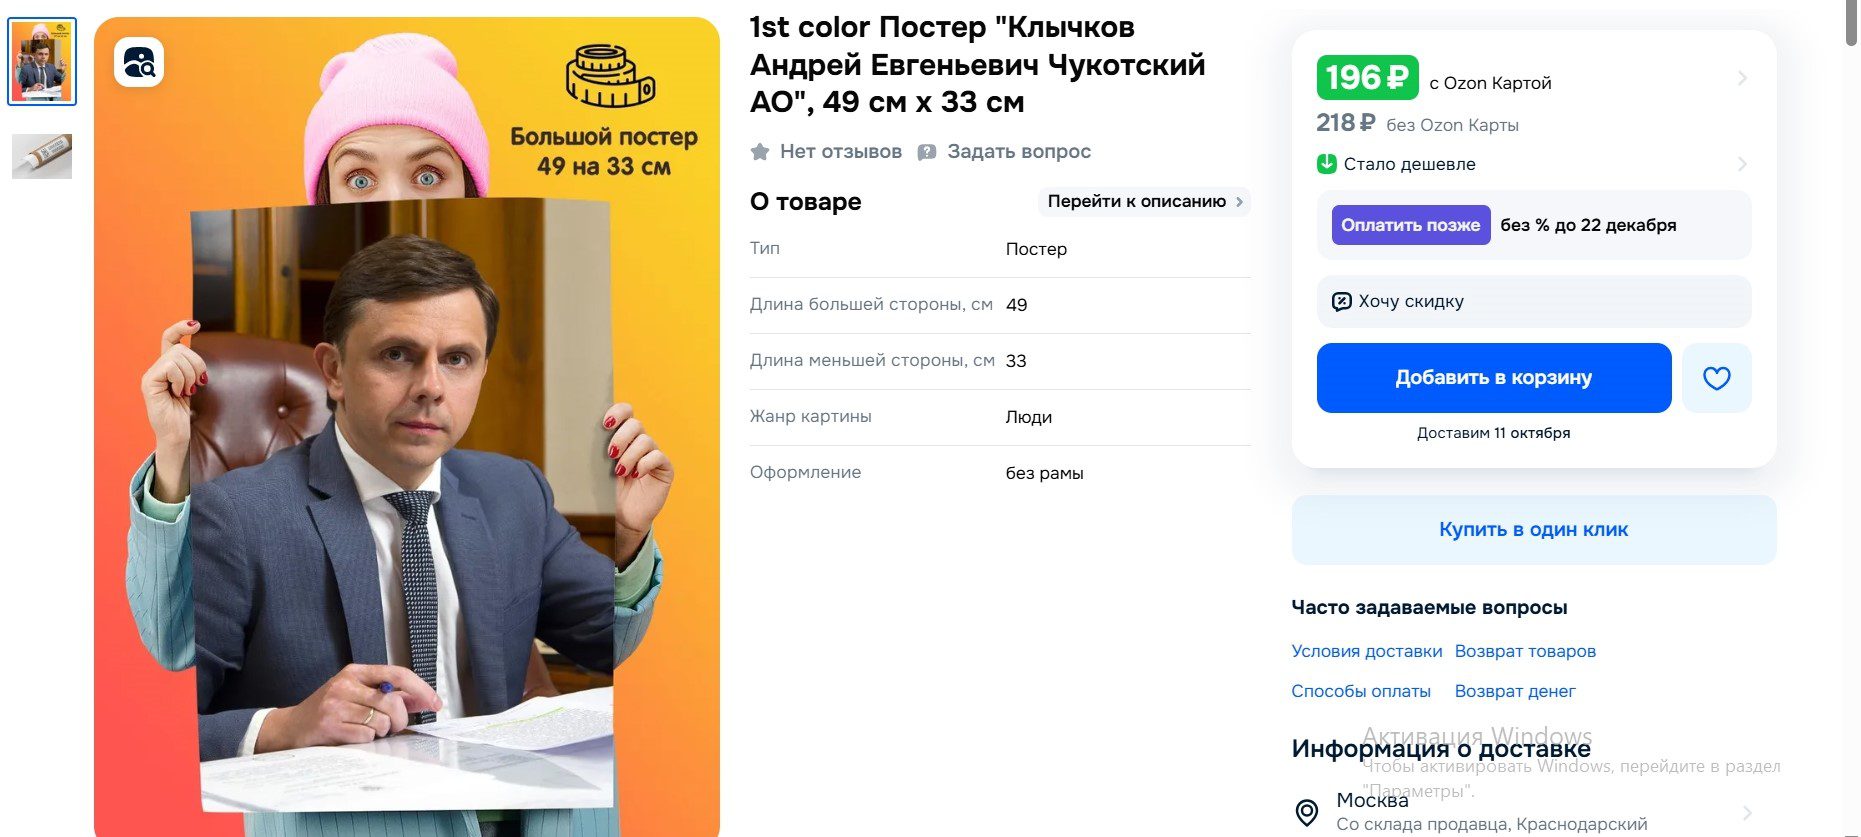Open Условия доставки FAQ link
Viewport: 1861px width, 837px height.
1366,651
